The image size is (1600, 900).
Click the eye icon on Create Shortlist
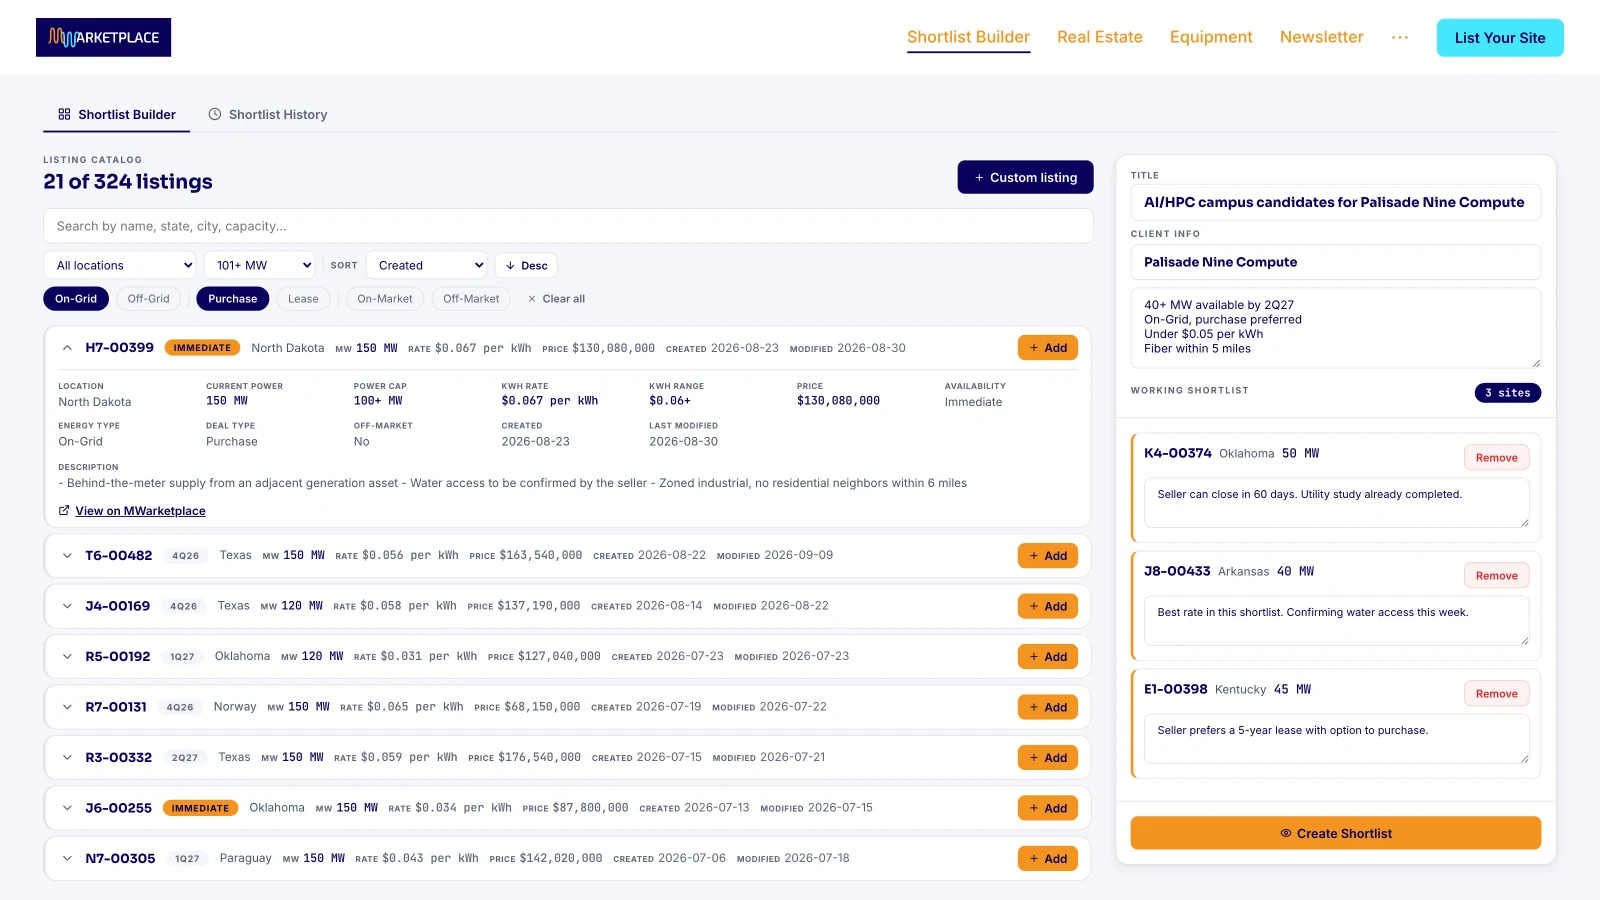[1286, 833]
